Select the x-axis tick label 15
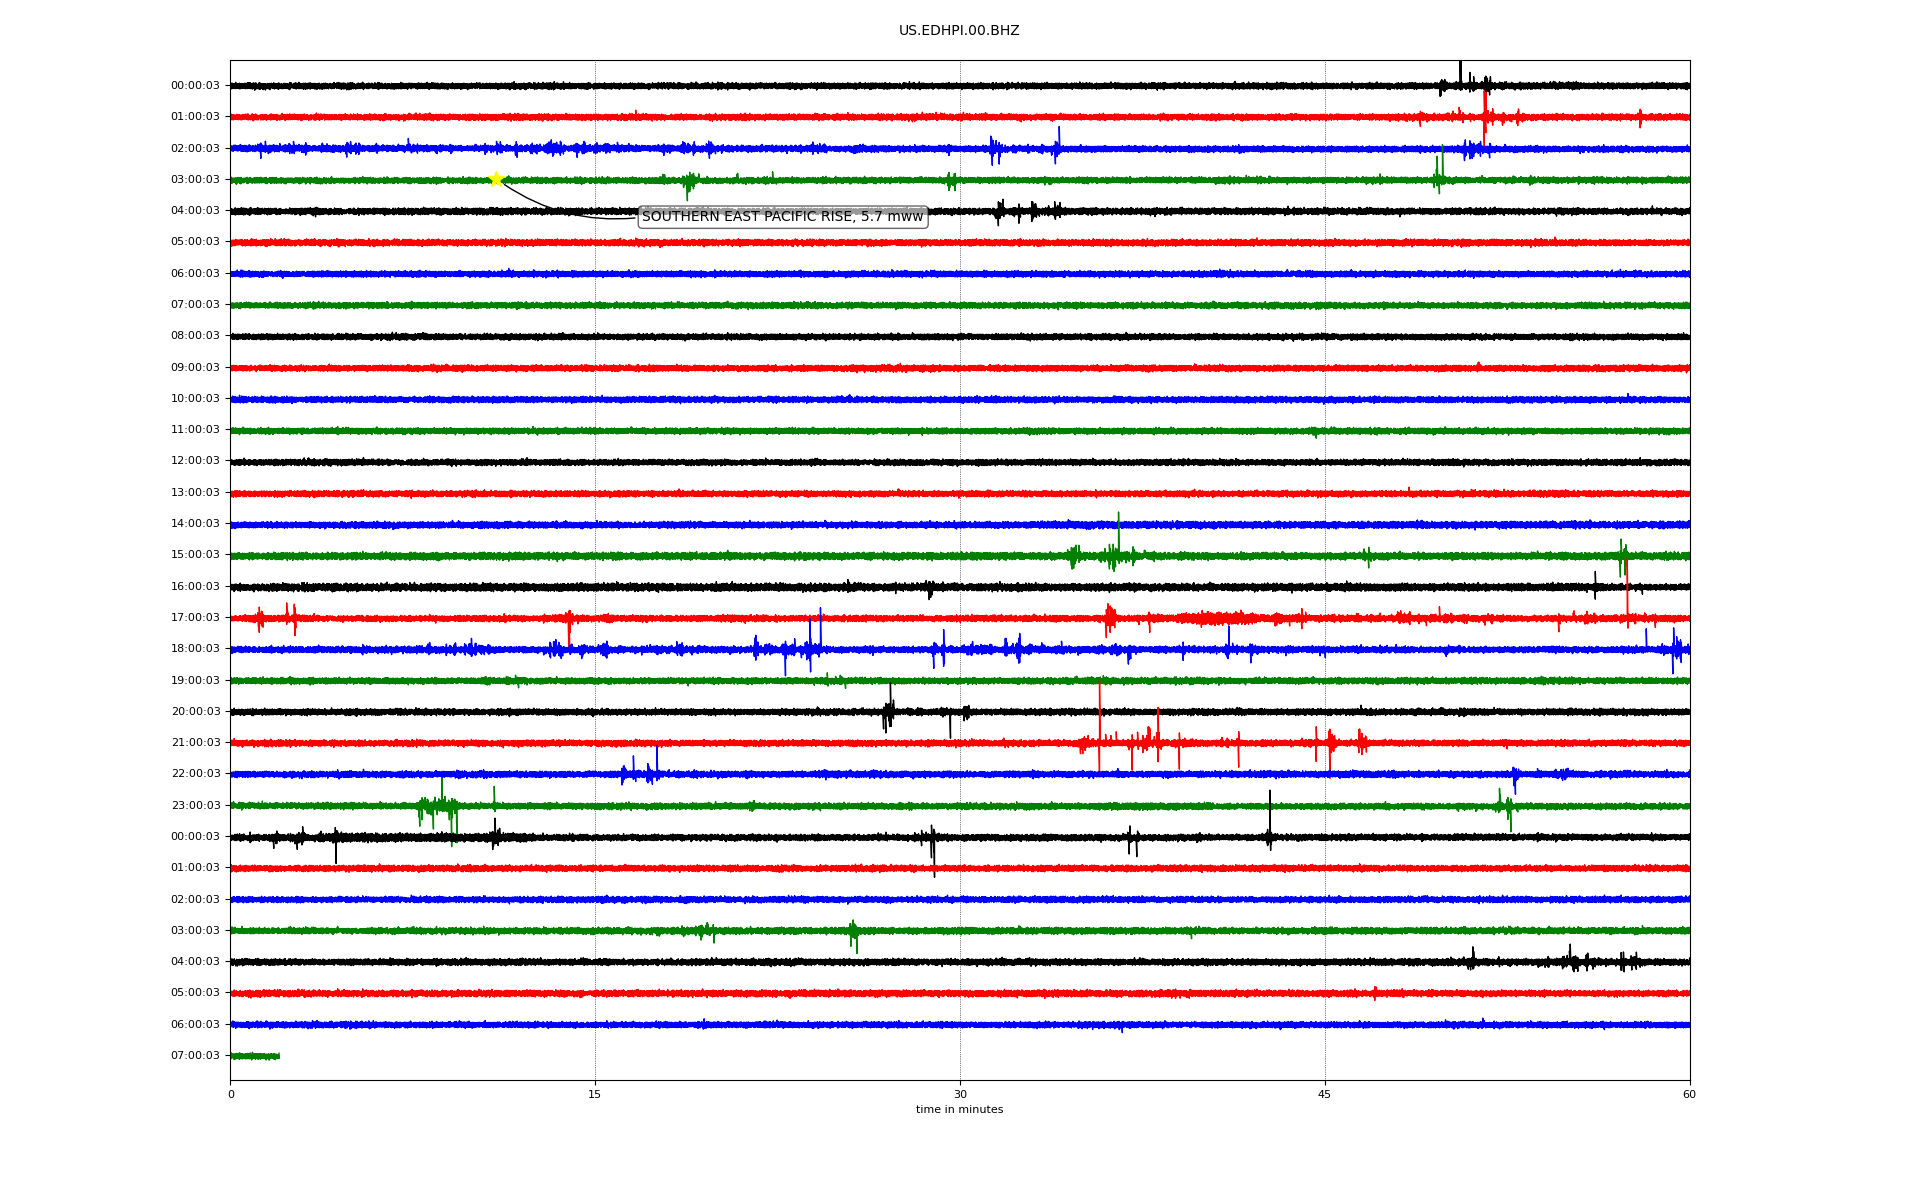Screen dimensions: 1920x1200 [x=595, y=1094]
